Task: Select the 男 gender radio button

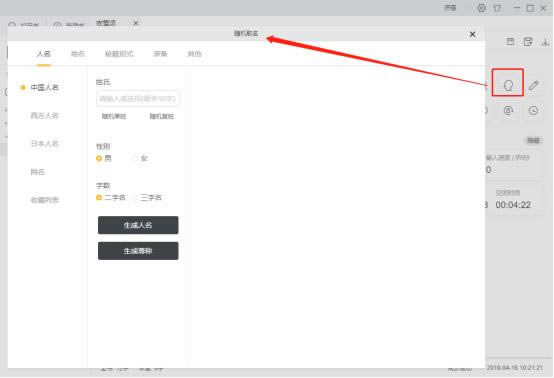Action: point(99,158)
